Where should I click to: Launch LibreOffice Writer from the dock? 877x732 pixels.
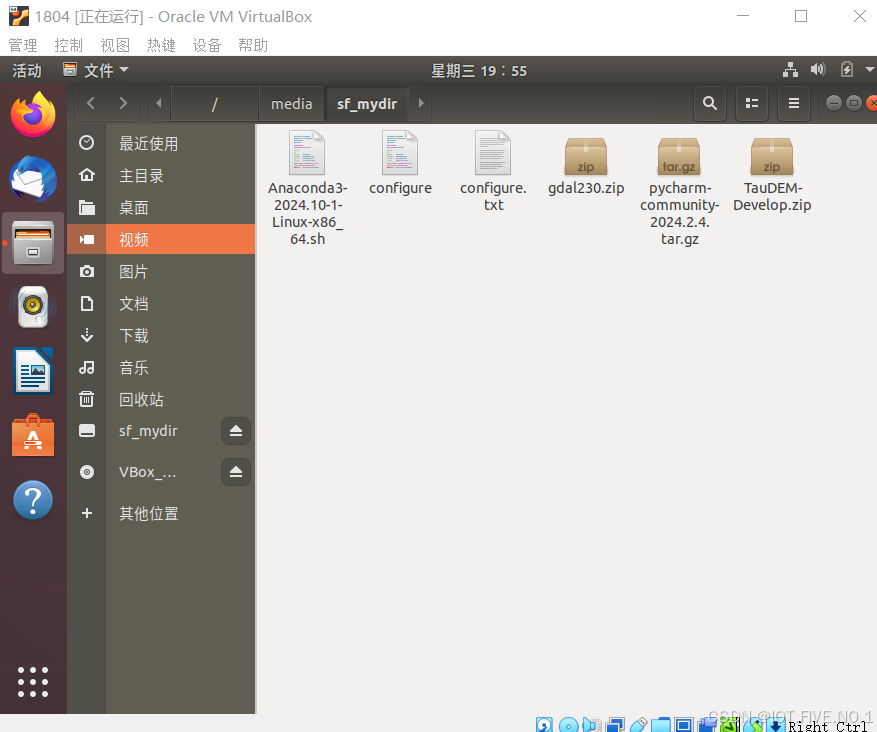(33, 371)
